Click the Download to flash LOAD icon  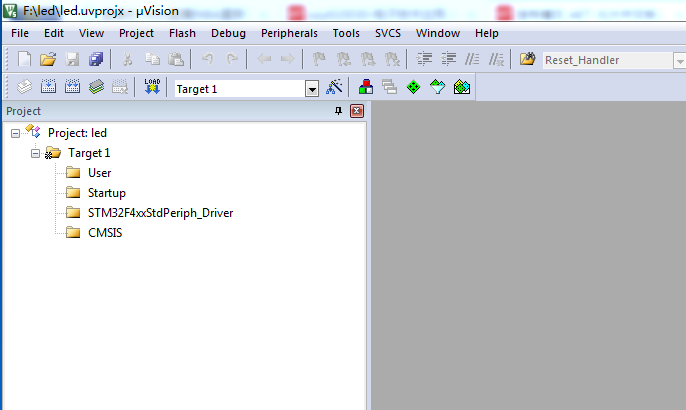coord(152,88)
